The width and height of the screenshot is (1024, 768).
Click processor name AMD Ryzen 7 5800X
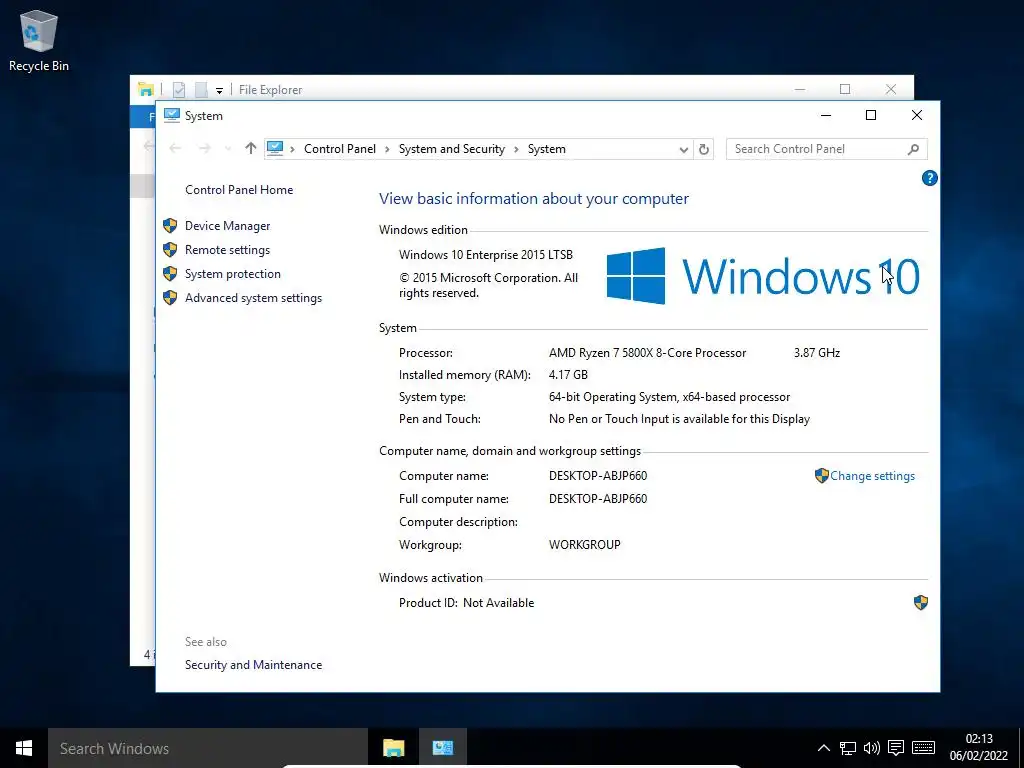[647, 353]
